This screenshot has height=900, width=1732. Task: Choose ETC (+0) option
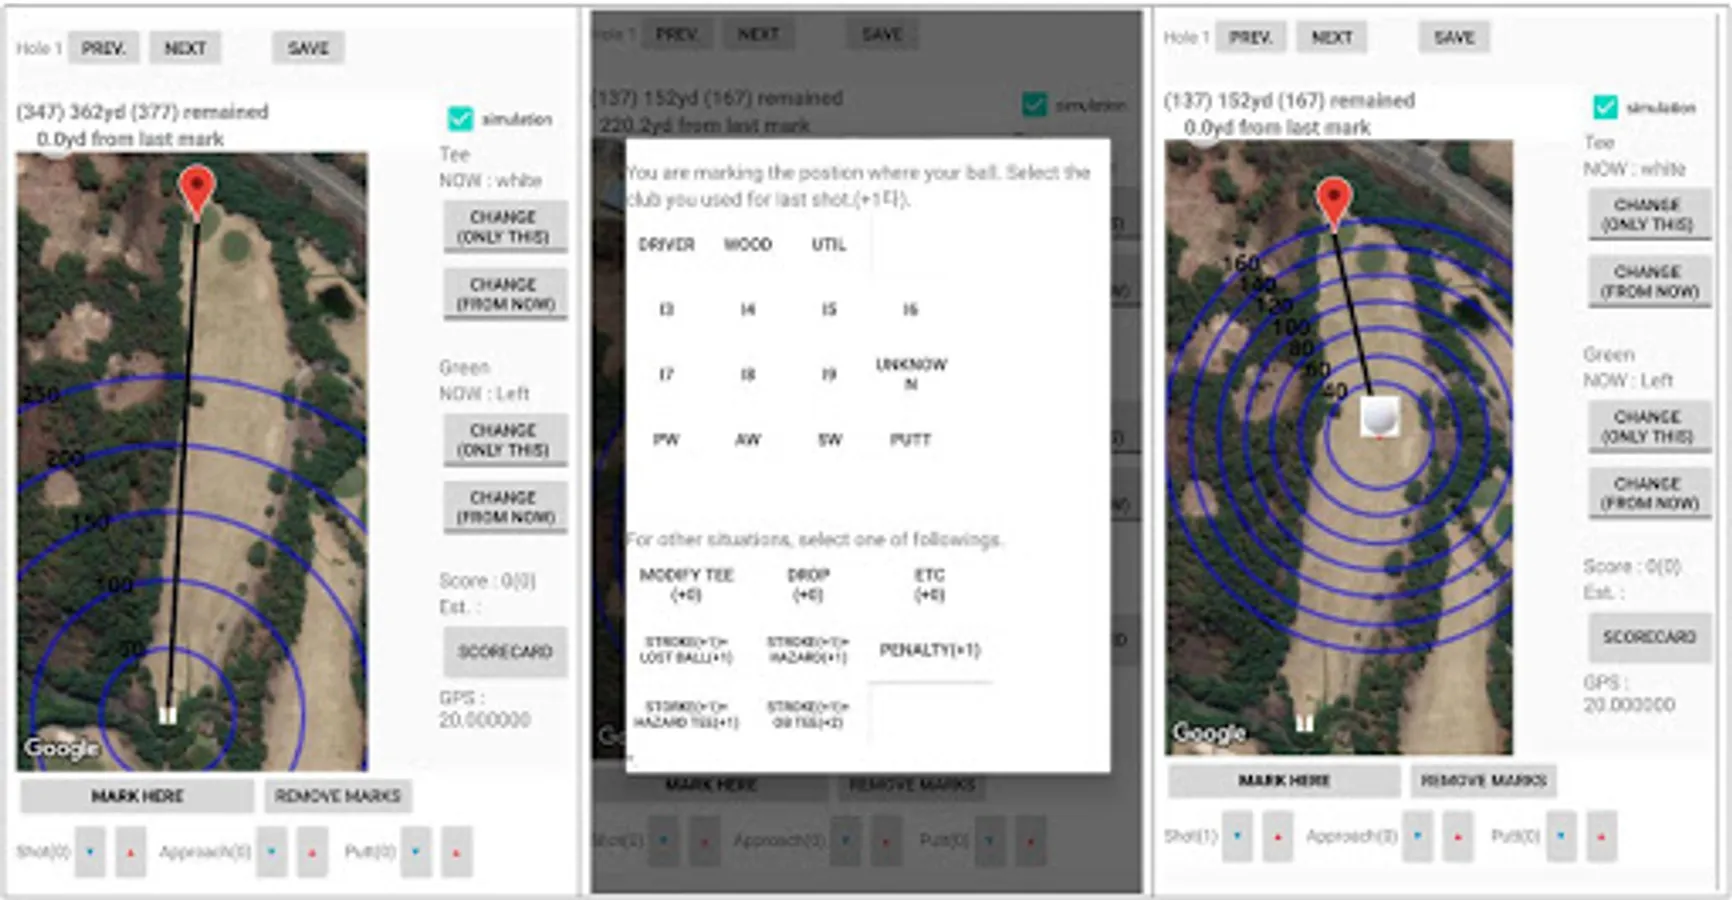[x=929, y=585]
